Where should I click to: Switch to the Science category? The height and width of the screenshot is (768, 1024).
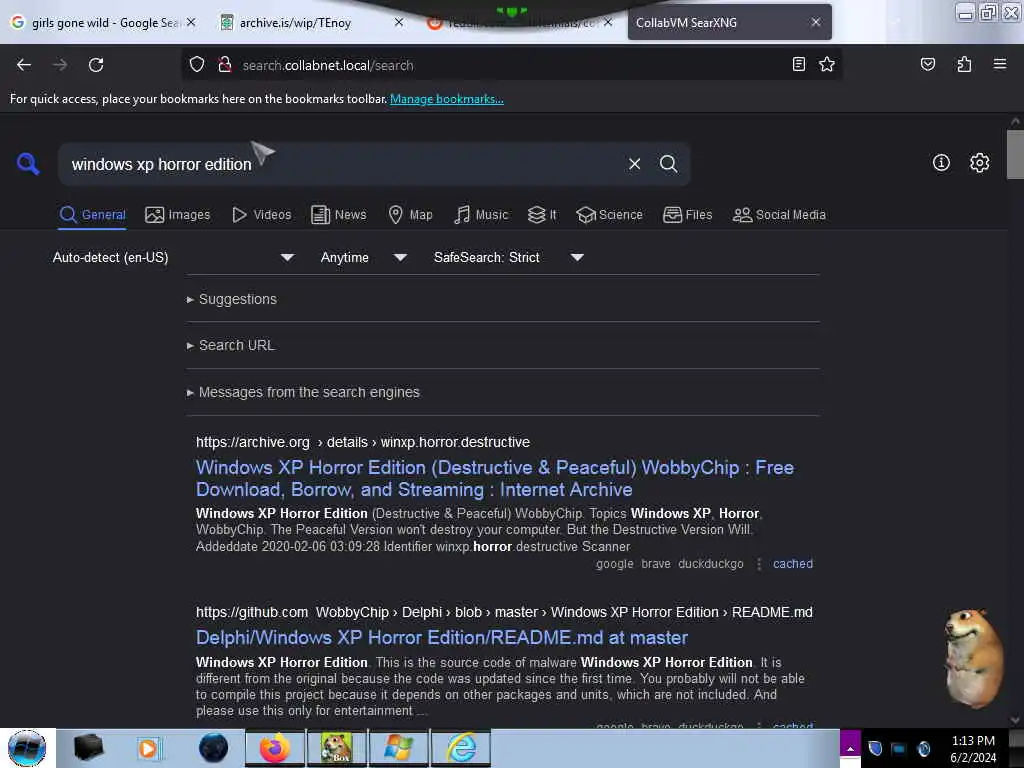tap(609, 215)
